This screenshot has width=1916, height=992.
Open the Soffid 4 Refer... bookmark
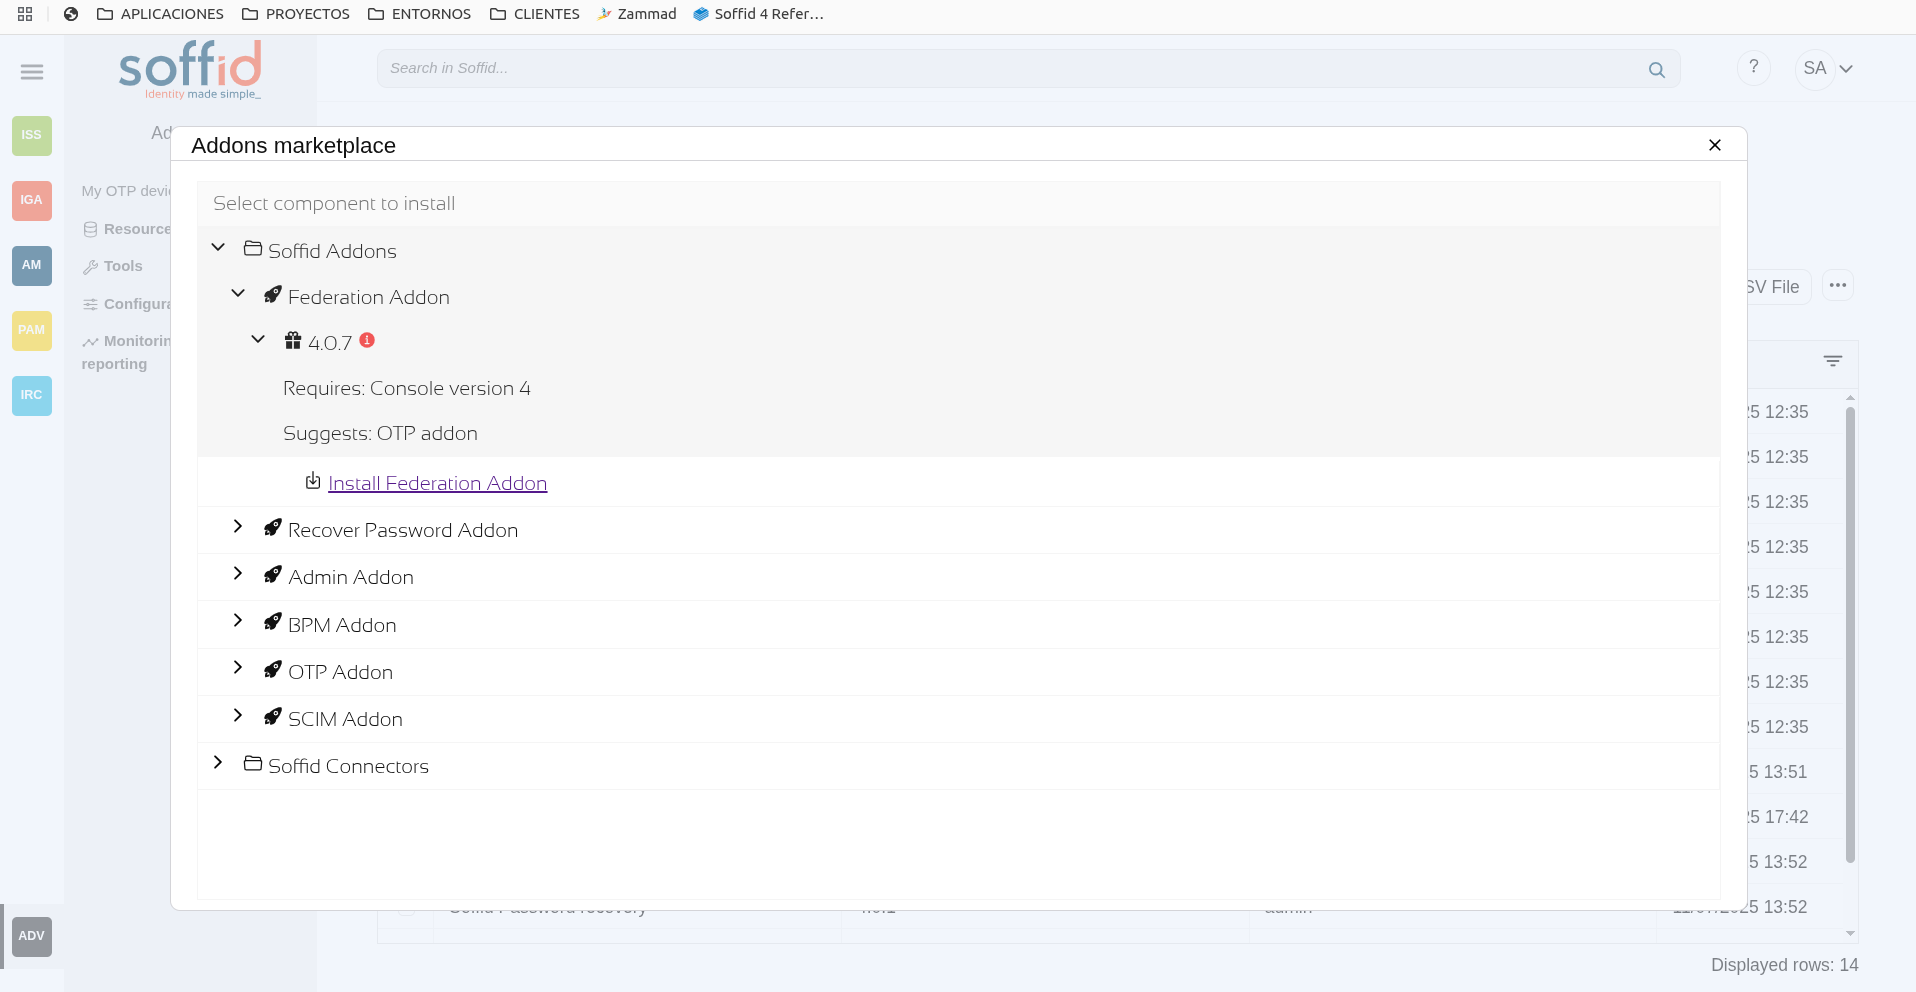(759, 14)
